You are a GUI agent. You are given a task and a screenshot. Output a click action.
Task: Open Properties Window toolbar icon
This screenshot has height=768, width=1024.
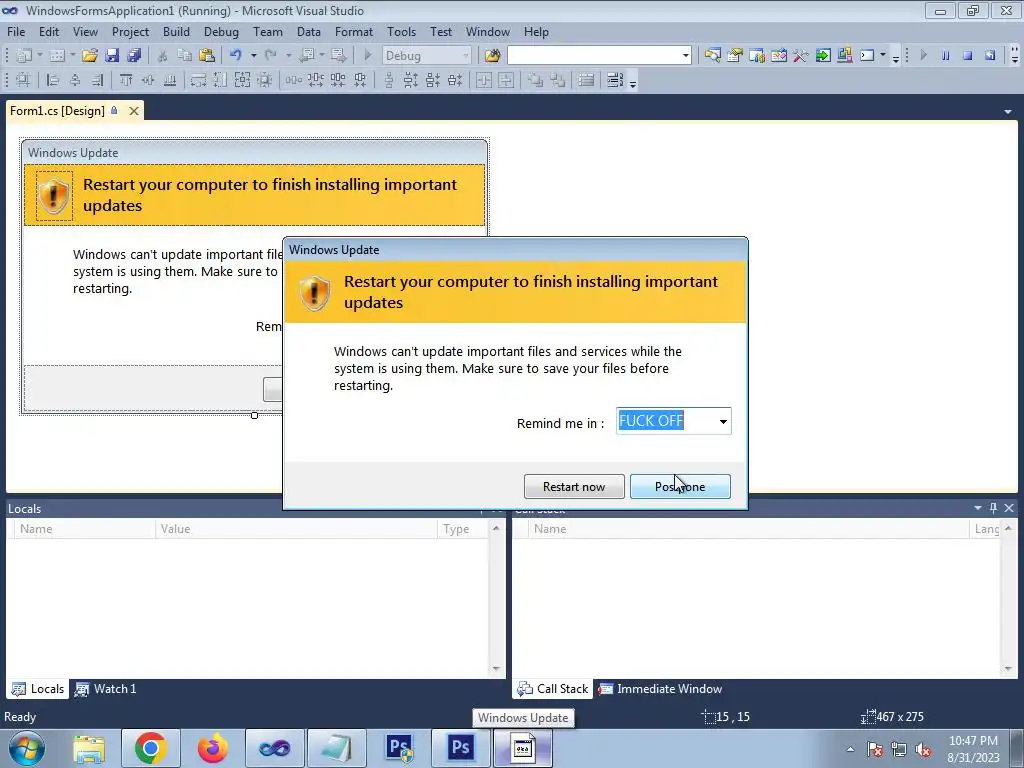click(x=735, y=56)
